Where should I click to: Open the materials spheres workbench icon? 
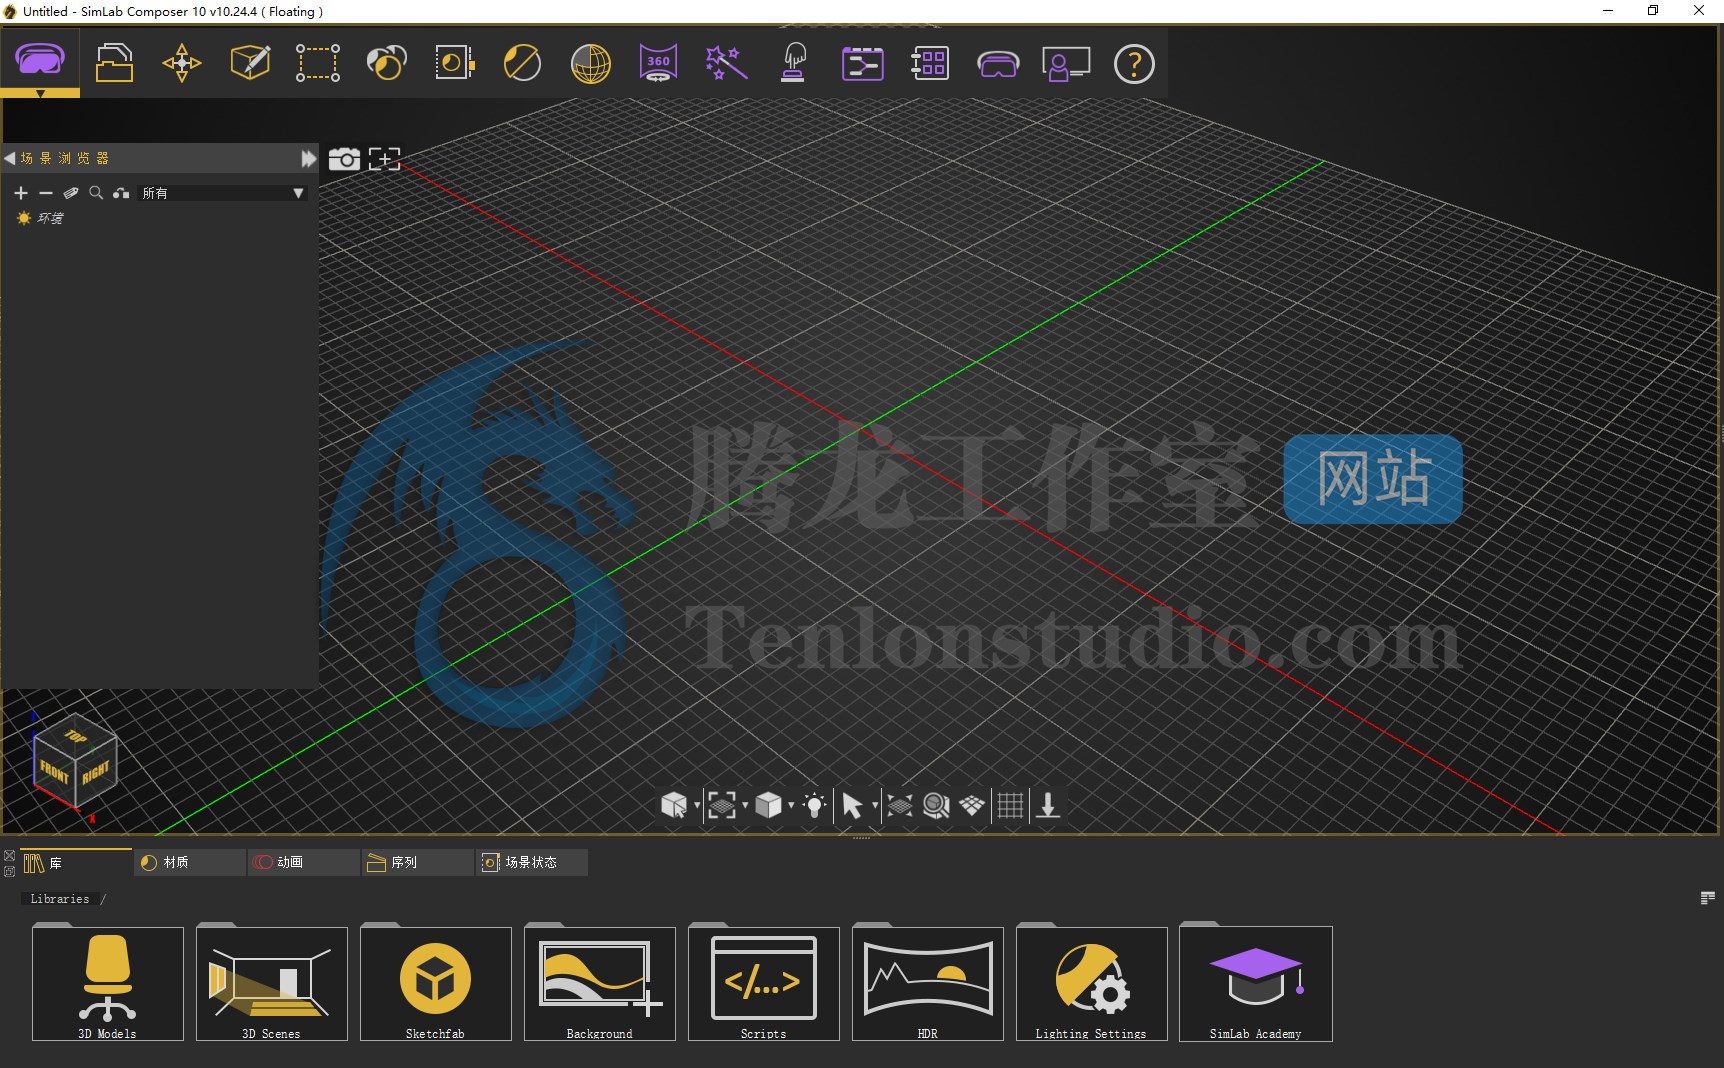point(386,63)
